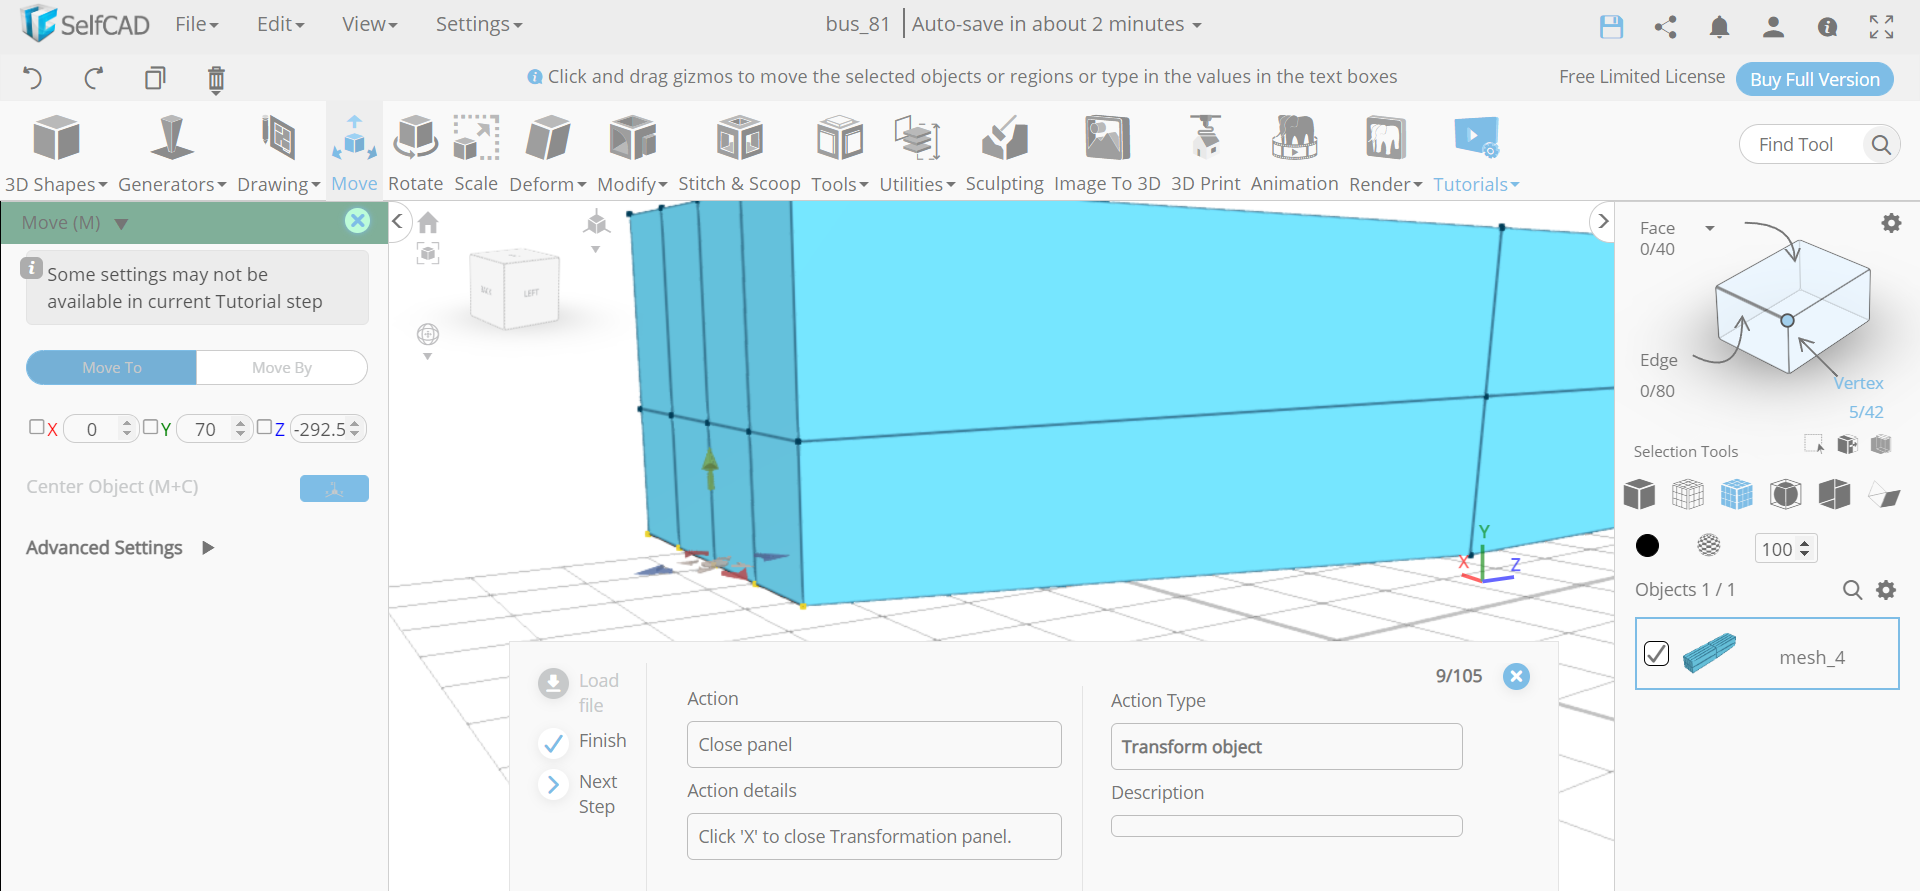
Task: Uncheck the mesh_4 object checkbox
Action: 1656,653
